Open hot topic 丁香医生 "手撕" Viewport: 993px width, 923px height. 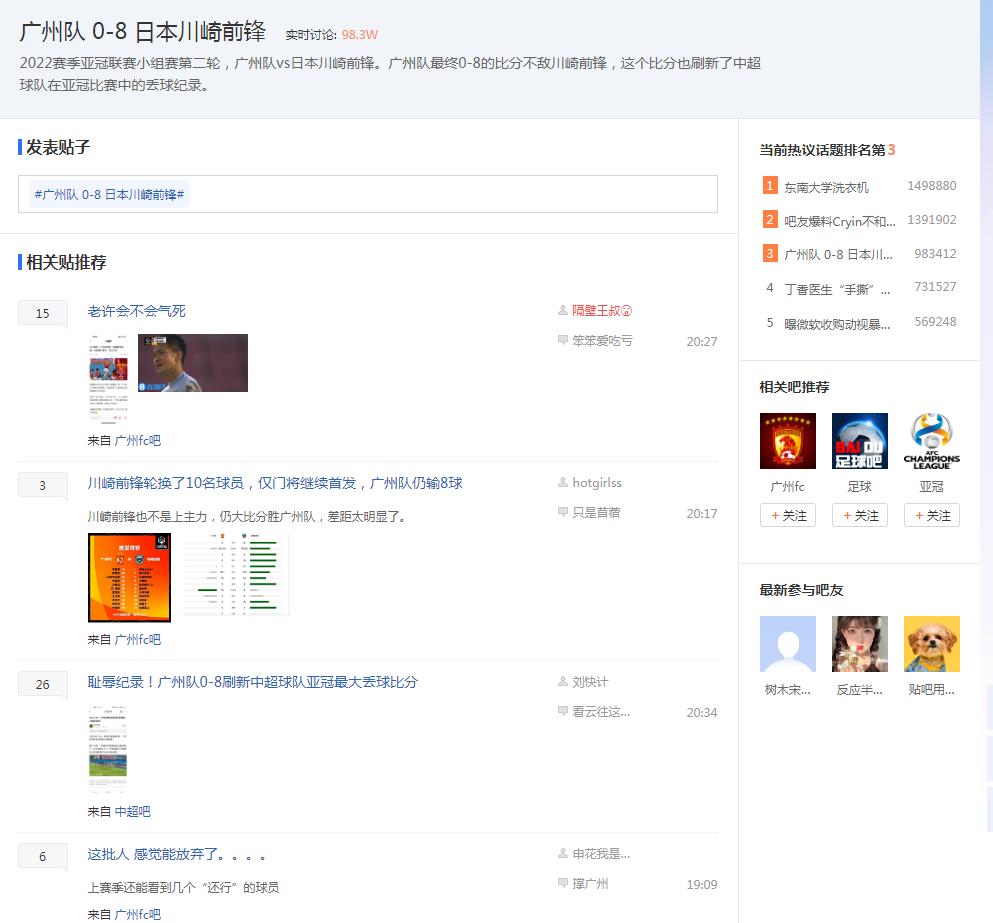837,289
